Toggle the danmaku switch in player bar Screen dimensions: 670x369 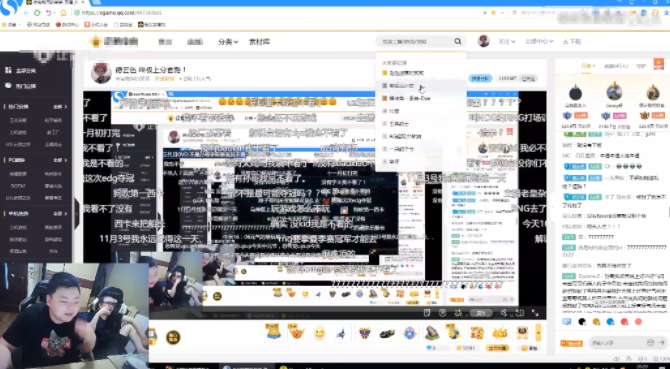pos(481,313)
